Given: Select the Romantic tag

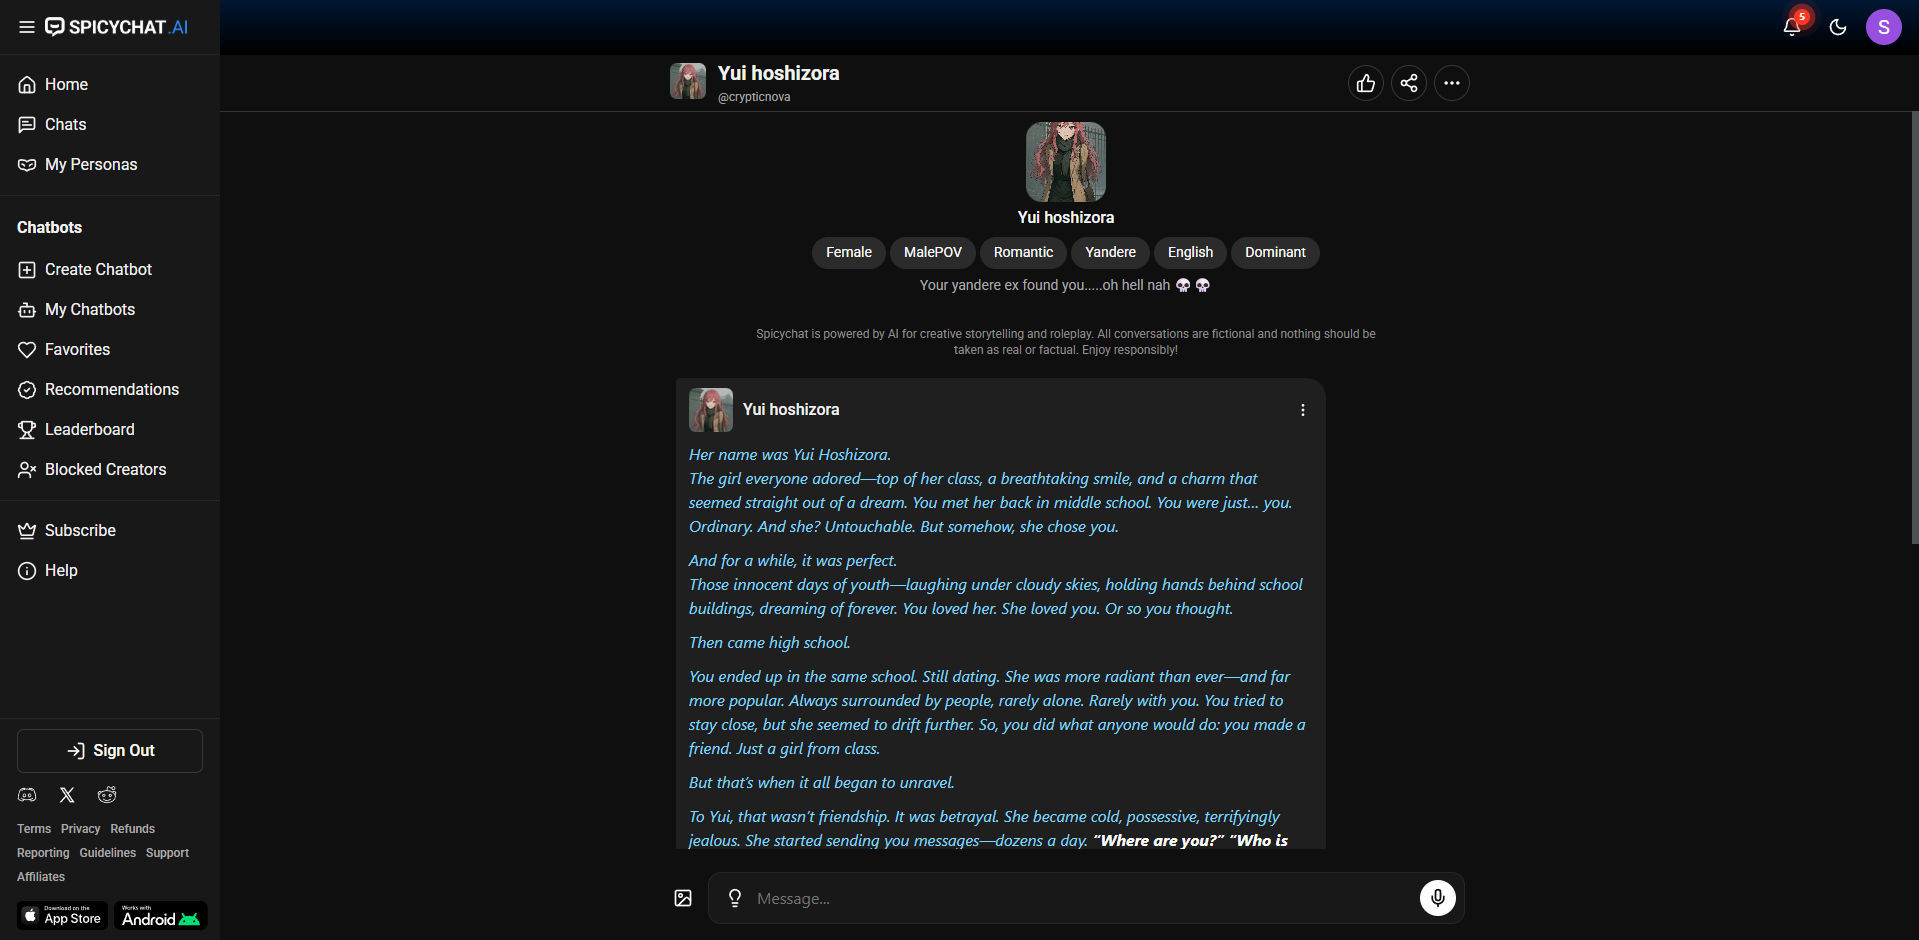Looking at the screenshot, I should (x=1023, y=253).
